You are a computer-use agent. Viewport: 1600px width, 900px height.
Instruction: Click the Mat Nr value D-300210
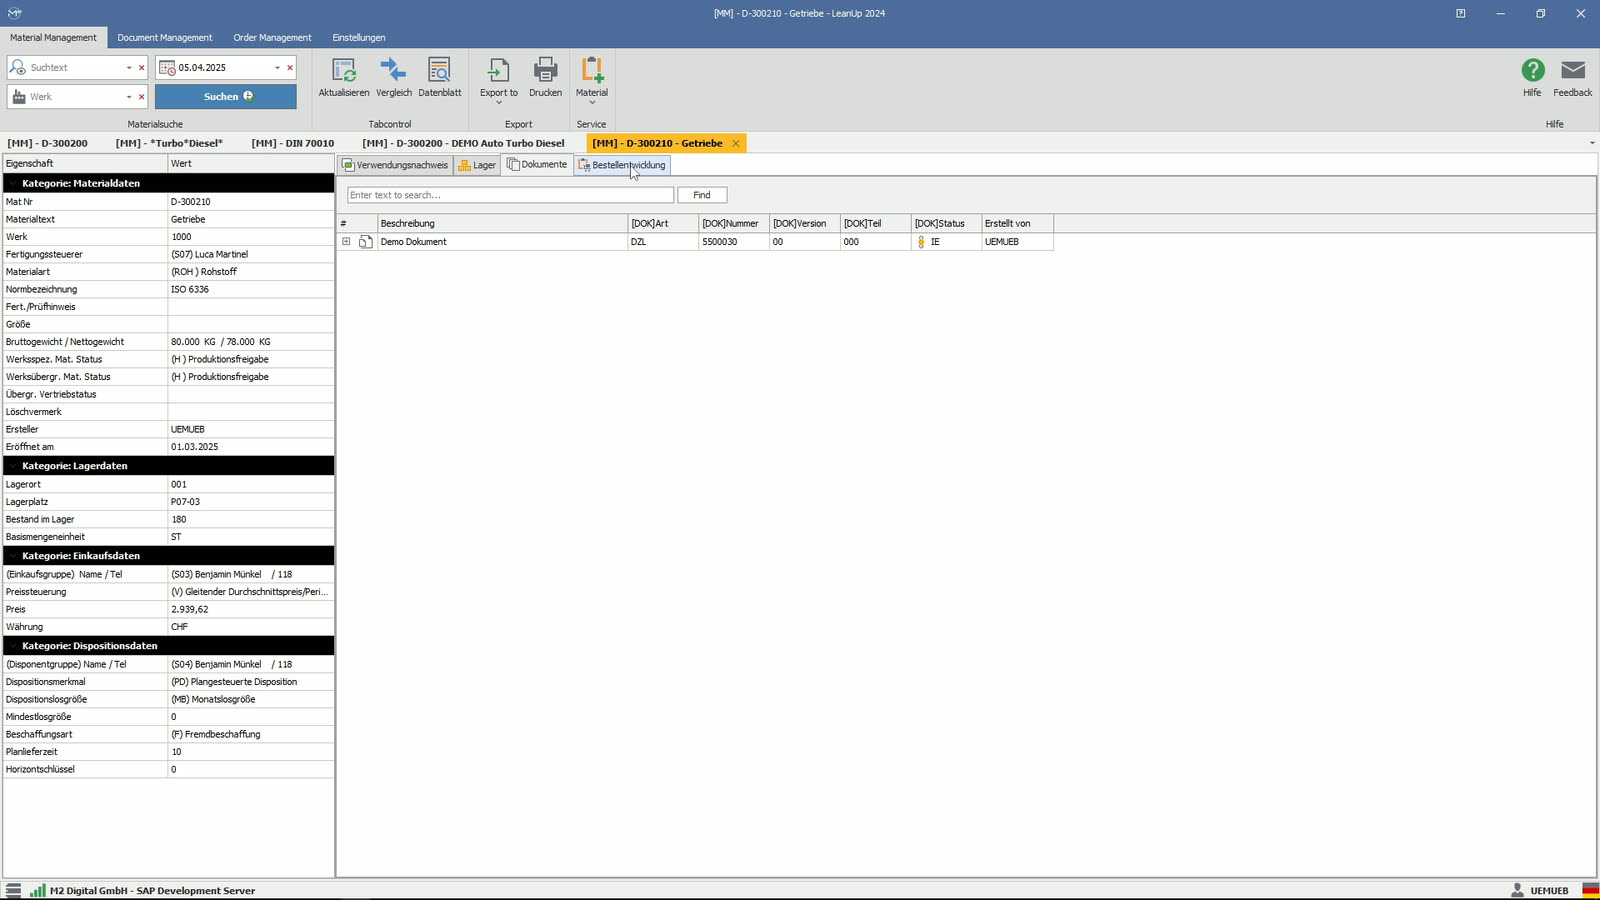click(x=251, y=202)
